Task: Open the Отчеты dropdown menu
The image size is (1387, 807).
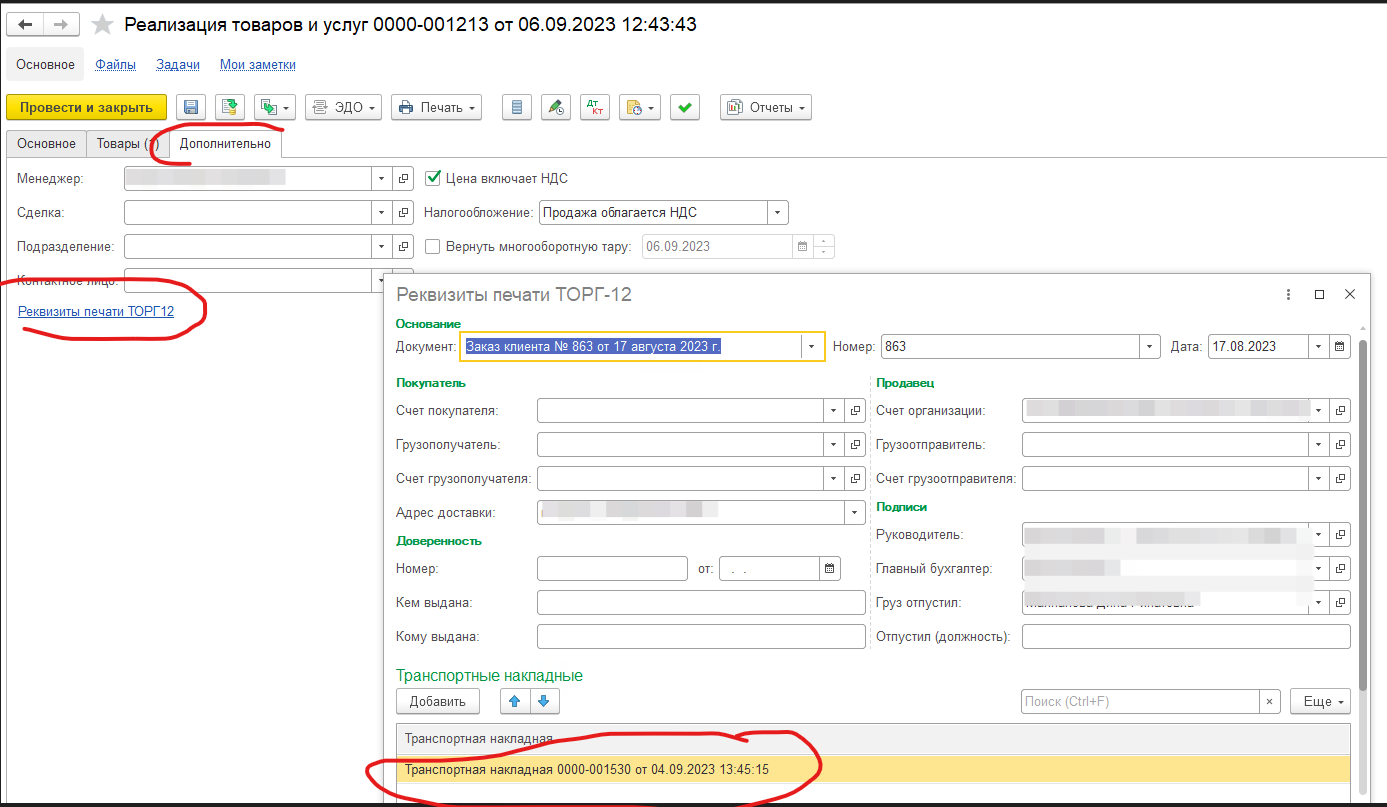Action: point(765,108)
